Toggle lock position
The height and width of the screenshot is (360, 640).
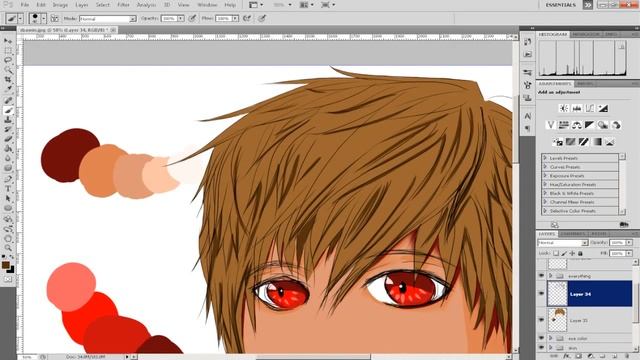tap(572, 253)
